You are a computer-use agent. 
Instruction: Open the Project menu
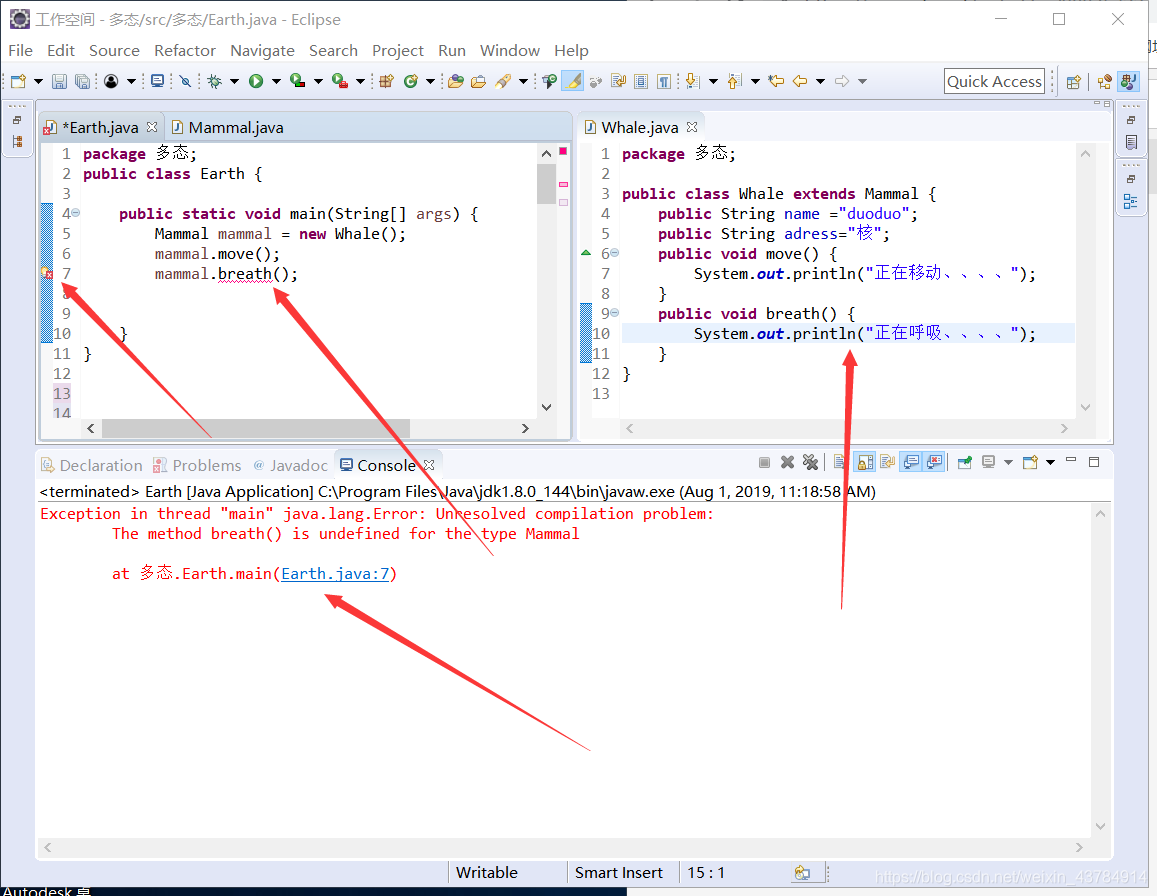point(398,50)
